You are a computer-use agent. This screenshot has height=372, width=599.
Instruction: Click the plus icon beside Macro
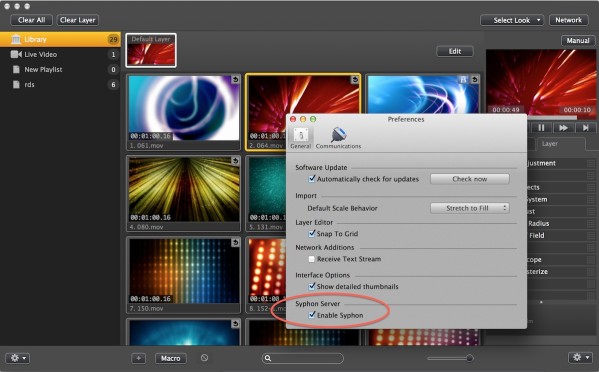138,358
